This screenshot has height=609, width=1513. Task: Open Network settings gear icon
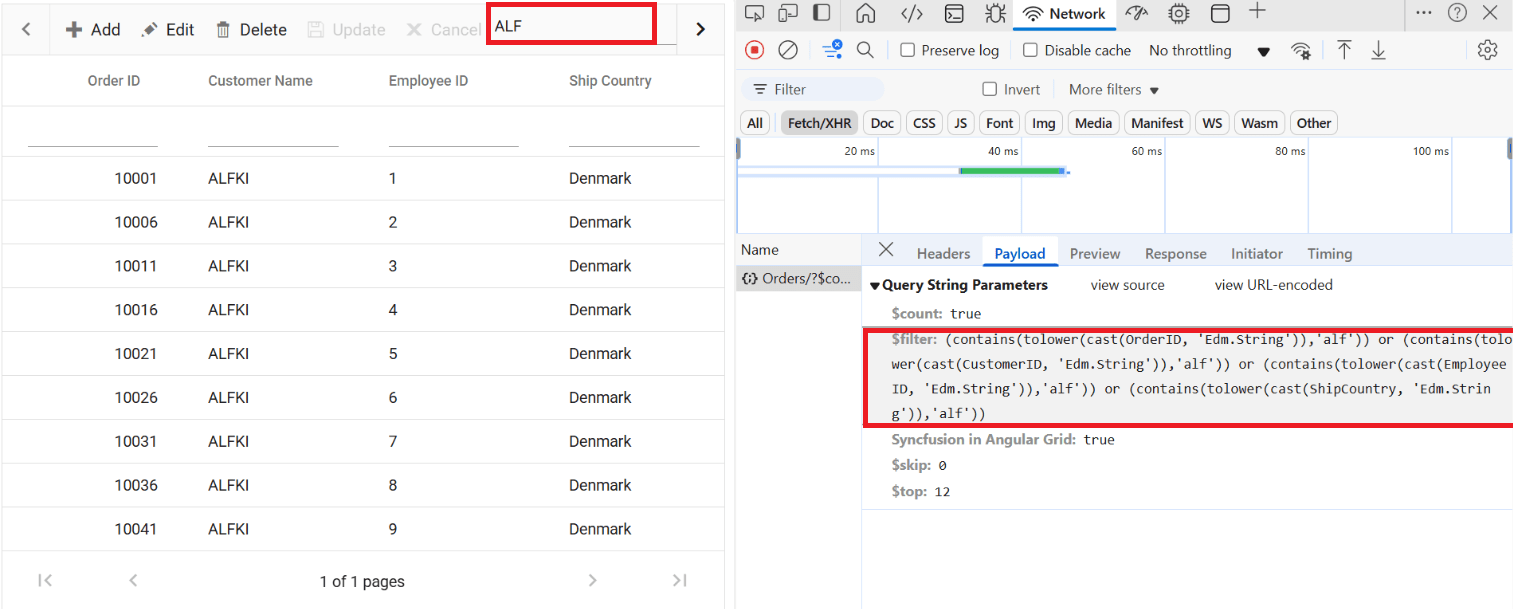tap(1487, 50)
